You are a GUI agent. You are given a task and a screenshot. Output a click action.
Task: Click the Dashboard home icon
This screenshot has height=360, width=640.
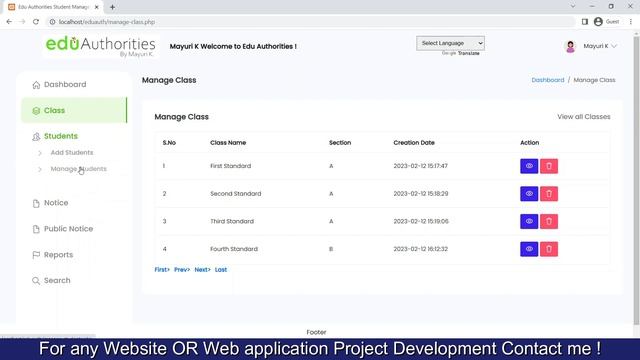(36, 85)
